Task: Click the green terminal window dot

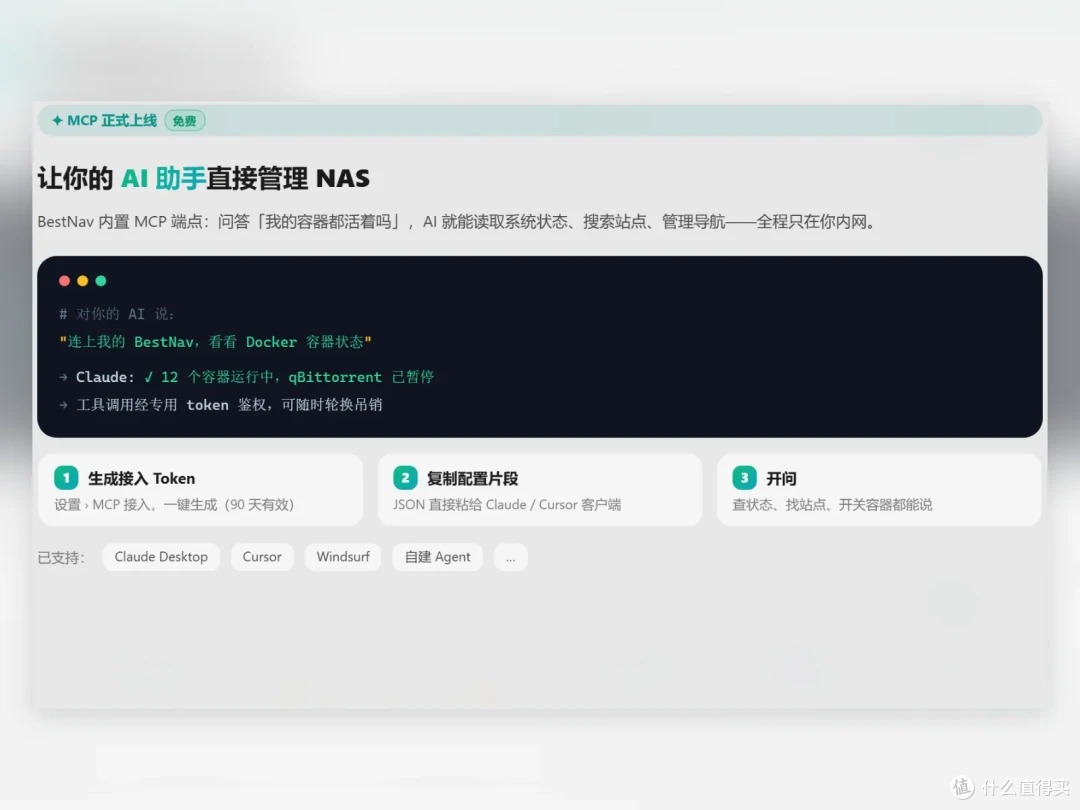Action: pyautogui.click(x=101, y=280)
